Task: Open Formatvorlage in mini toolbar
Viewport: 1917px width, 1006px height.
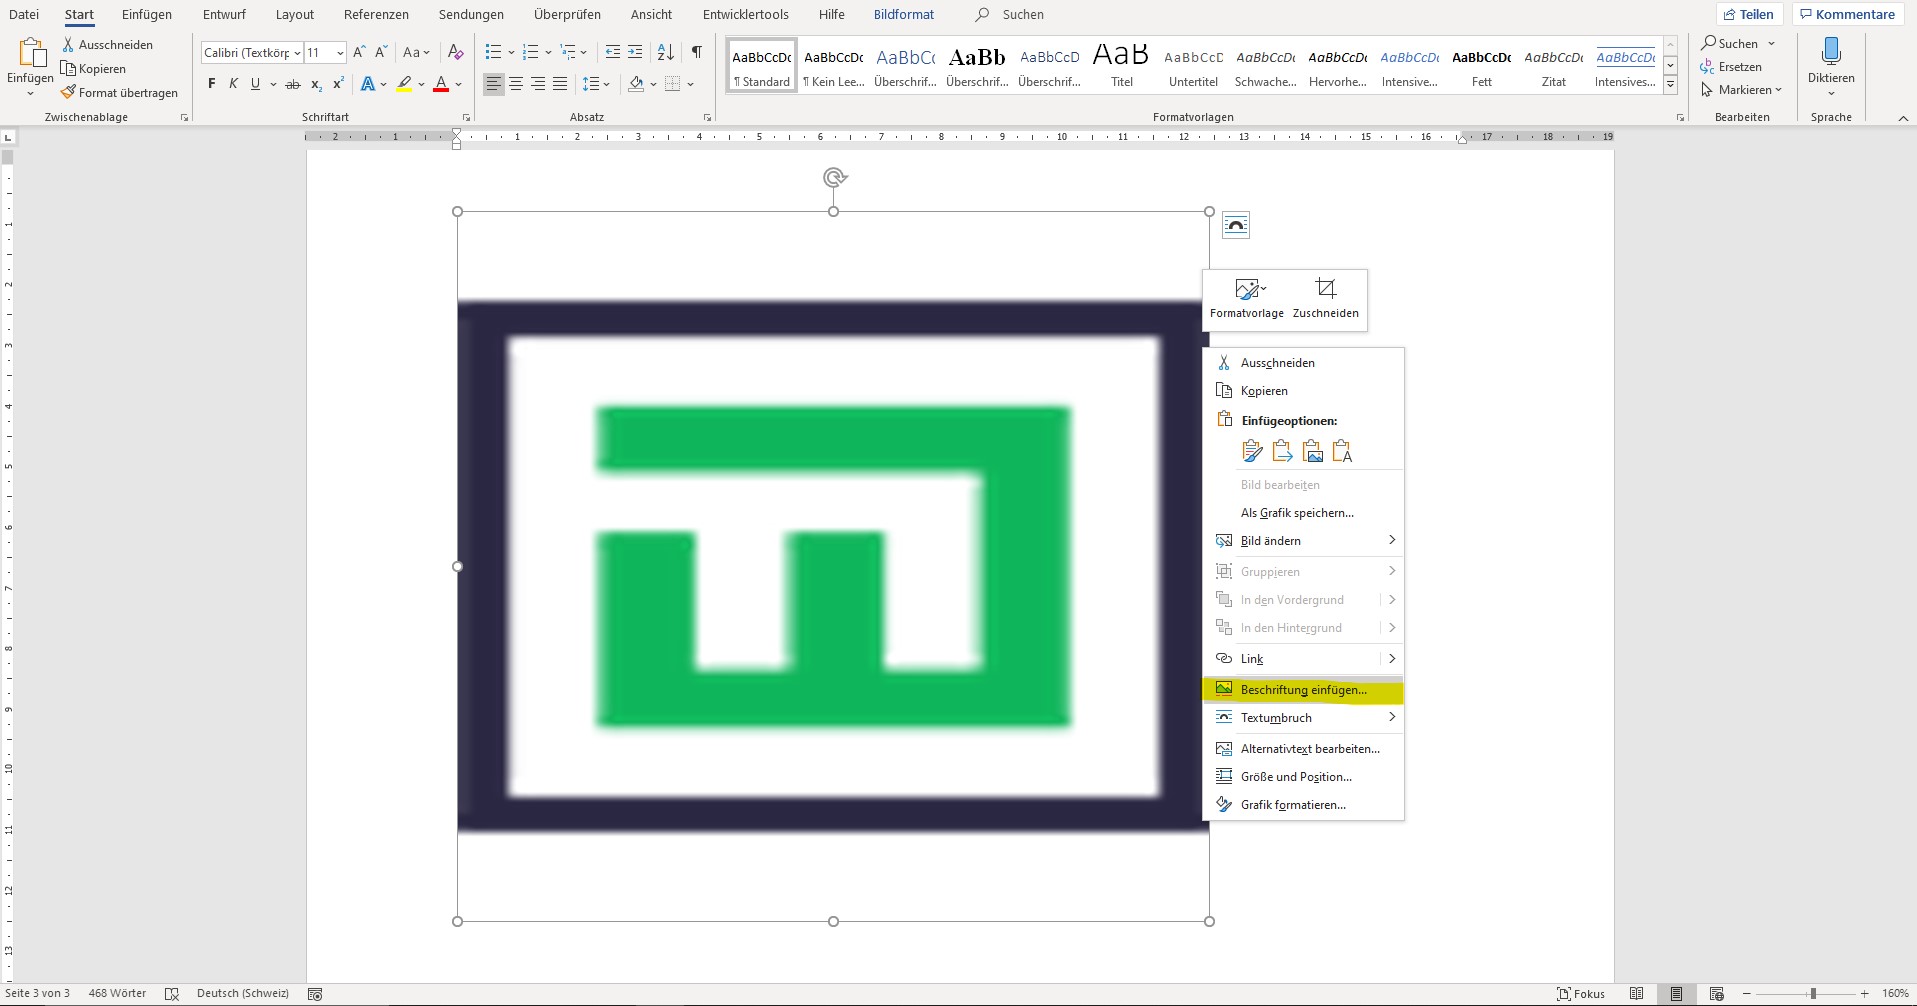Action: (1247, 299)
